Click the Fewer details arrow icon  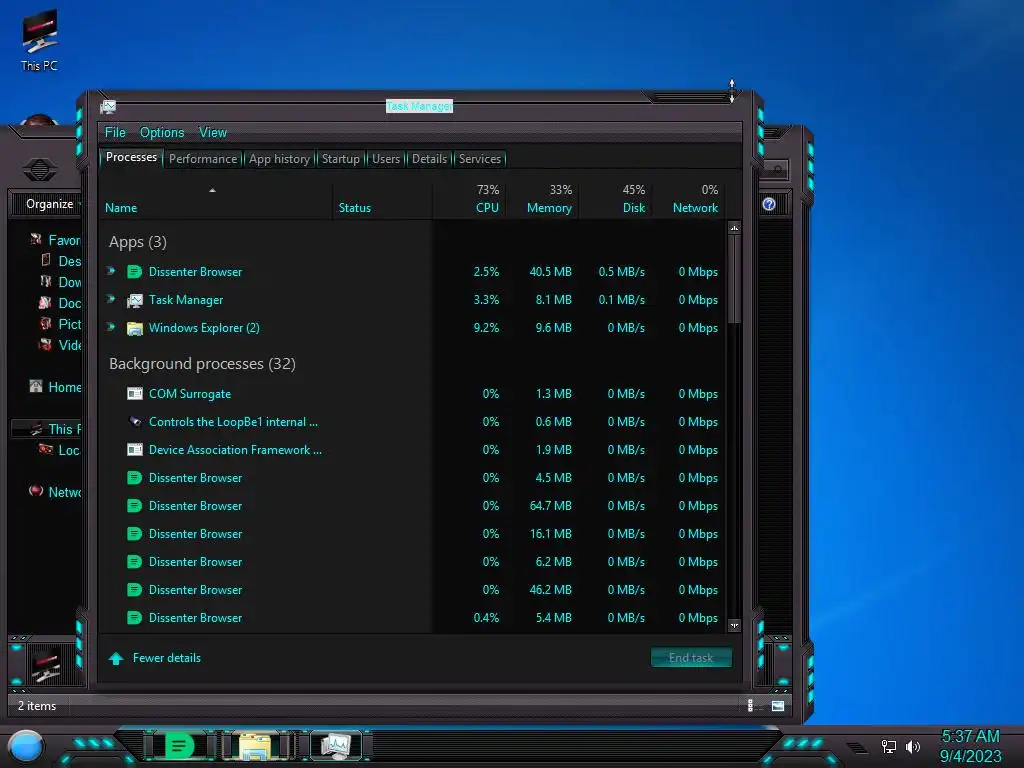(x=116, y=658)
